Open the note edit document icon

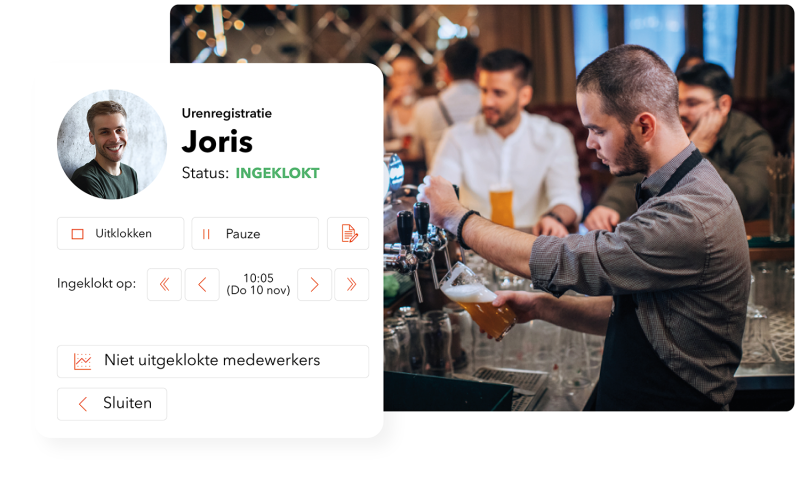click(348, 234)
